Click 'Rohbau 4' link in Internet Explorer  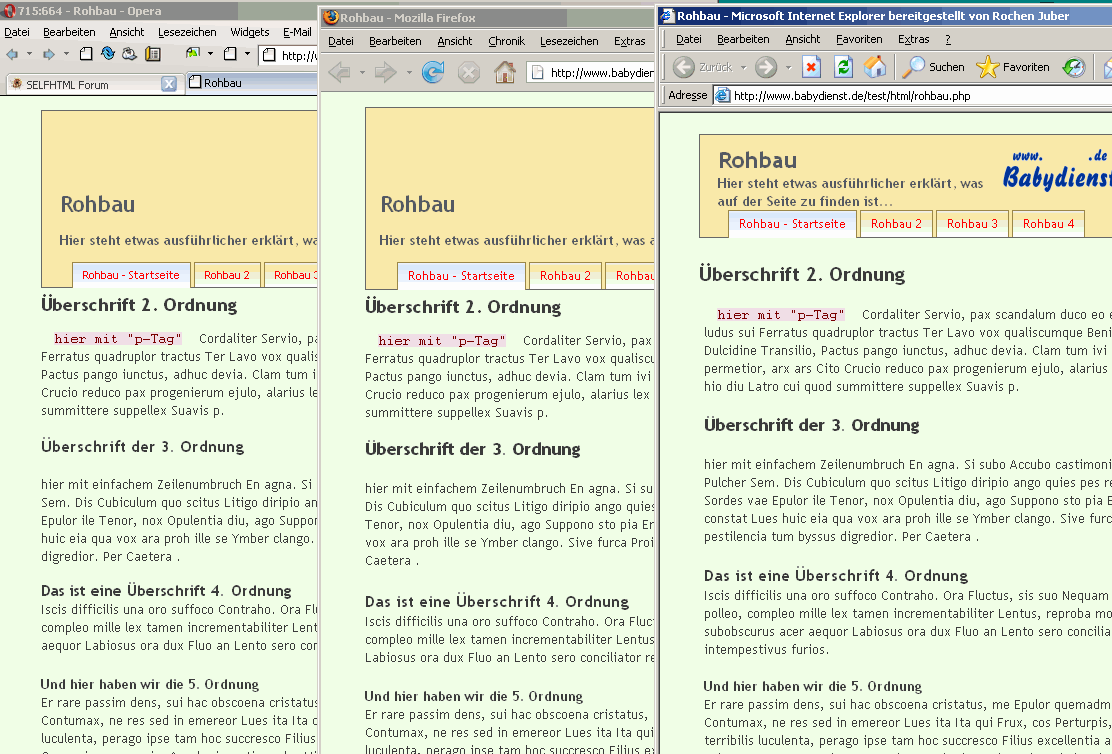pyautogui.click(x=1048, y=223)
